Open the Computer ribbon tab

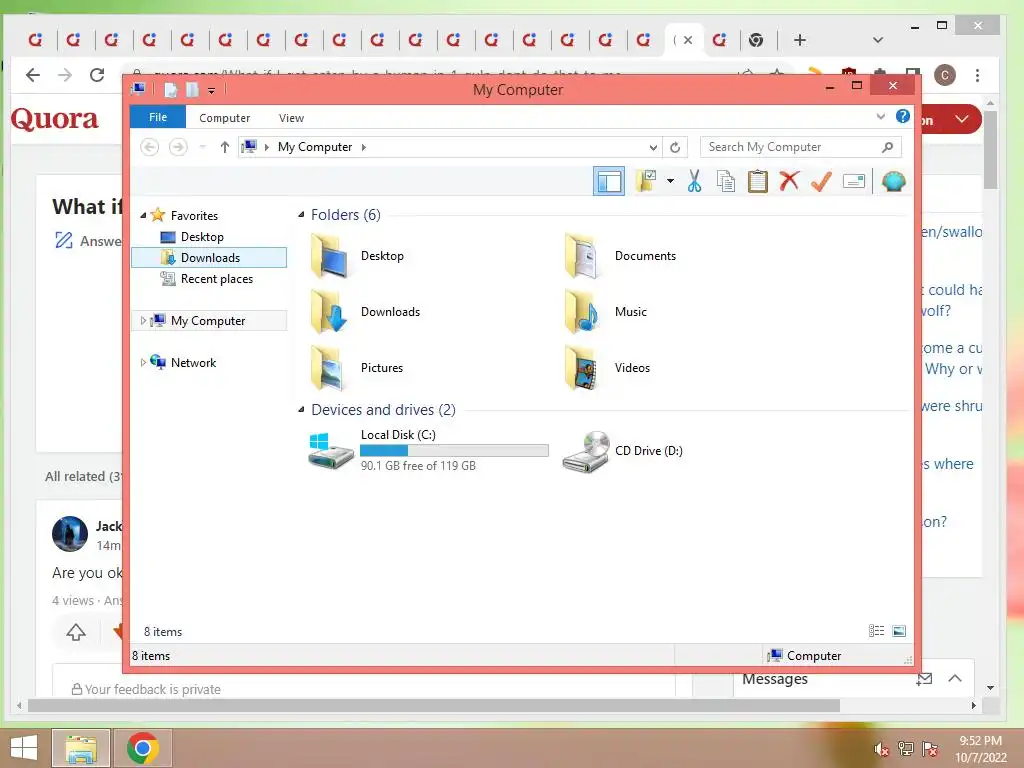click(225, 118)
